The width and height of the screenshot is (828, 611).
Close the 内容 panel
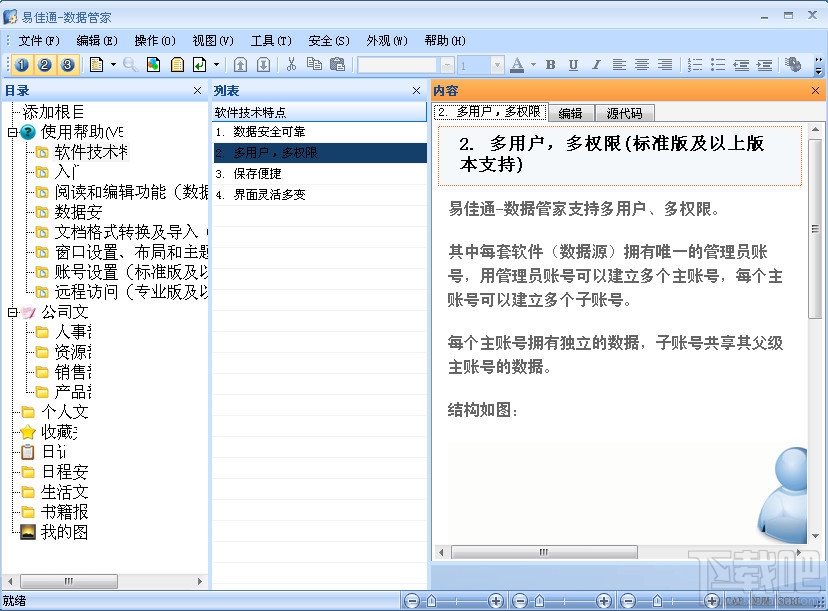click(x=815, y=91)
